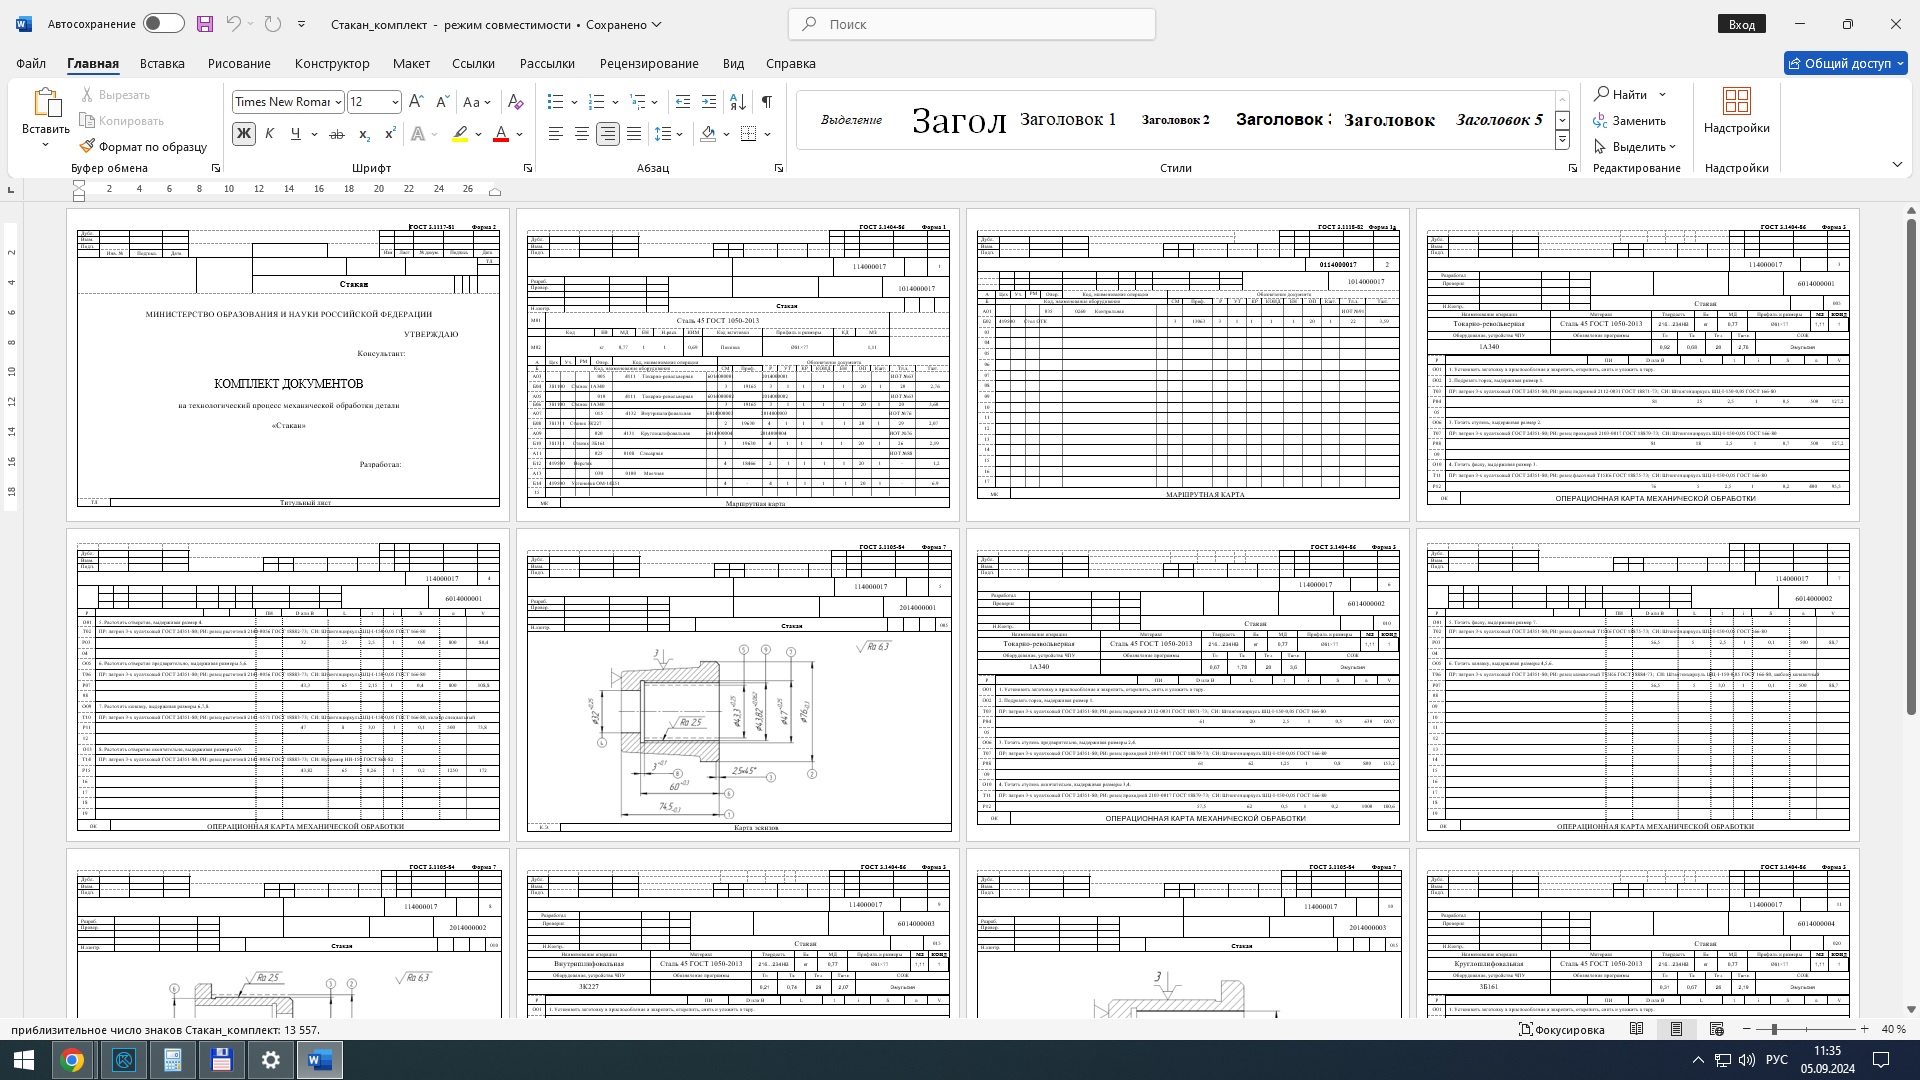Open the font name dropdown
This screenshot has height=1080, width=1920.
[x=338, y=102]
